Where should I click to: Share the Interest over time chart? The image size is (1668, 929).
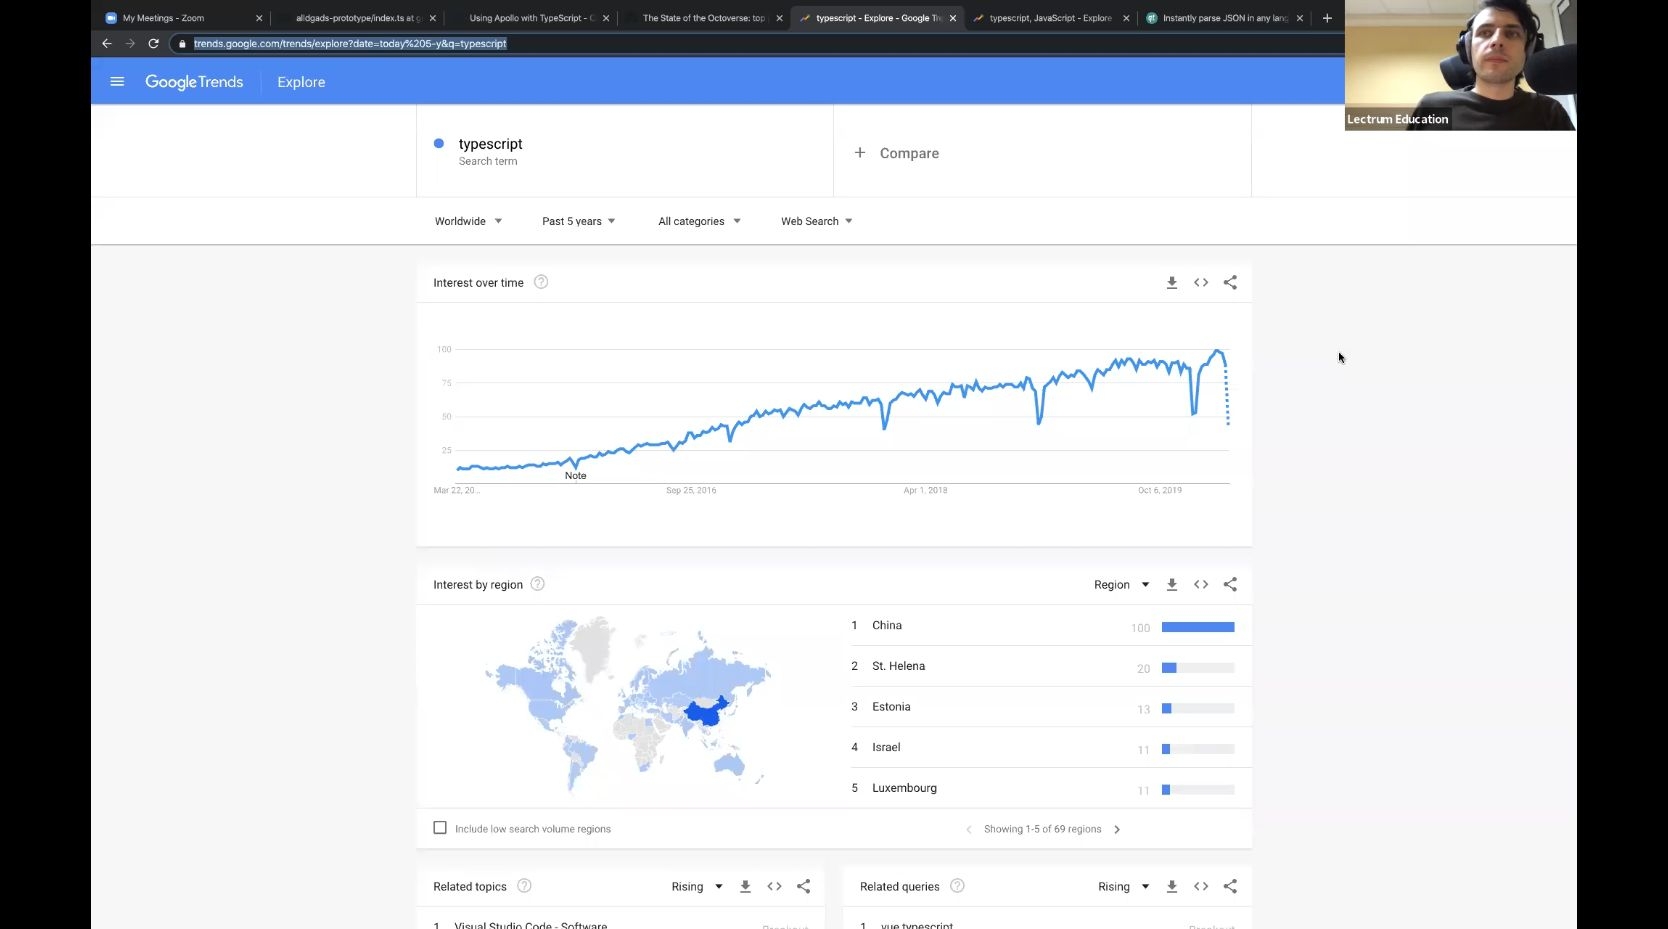pyautogui.click(x=1230, y=283)
